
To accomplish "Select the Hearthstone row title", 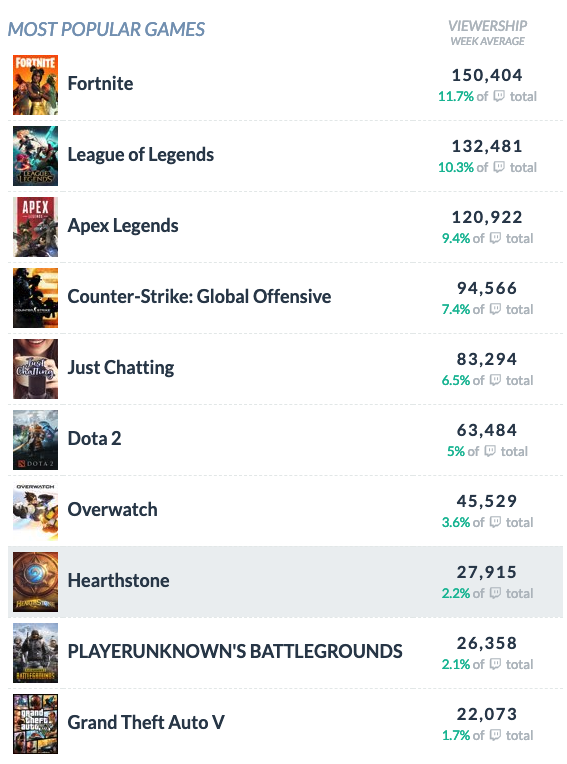I will point(118,580).
